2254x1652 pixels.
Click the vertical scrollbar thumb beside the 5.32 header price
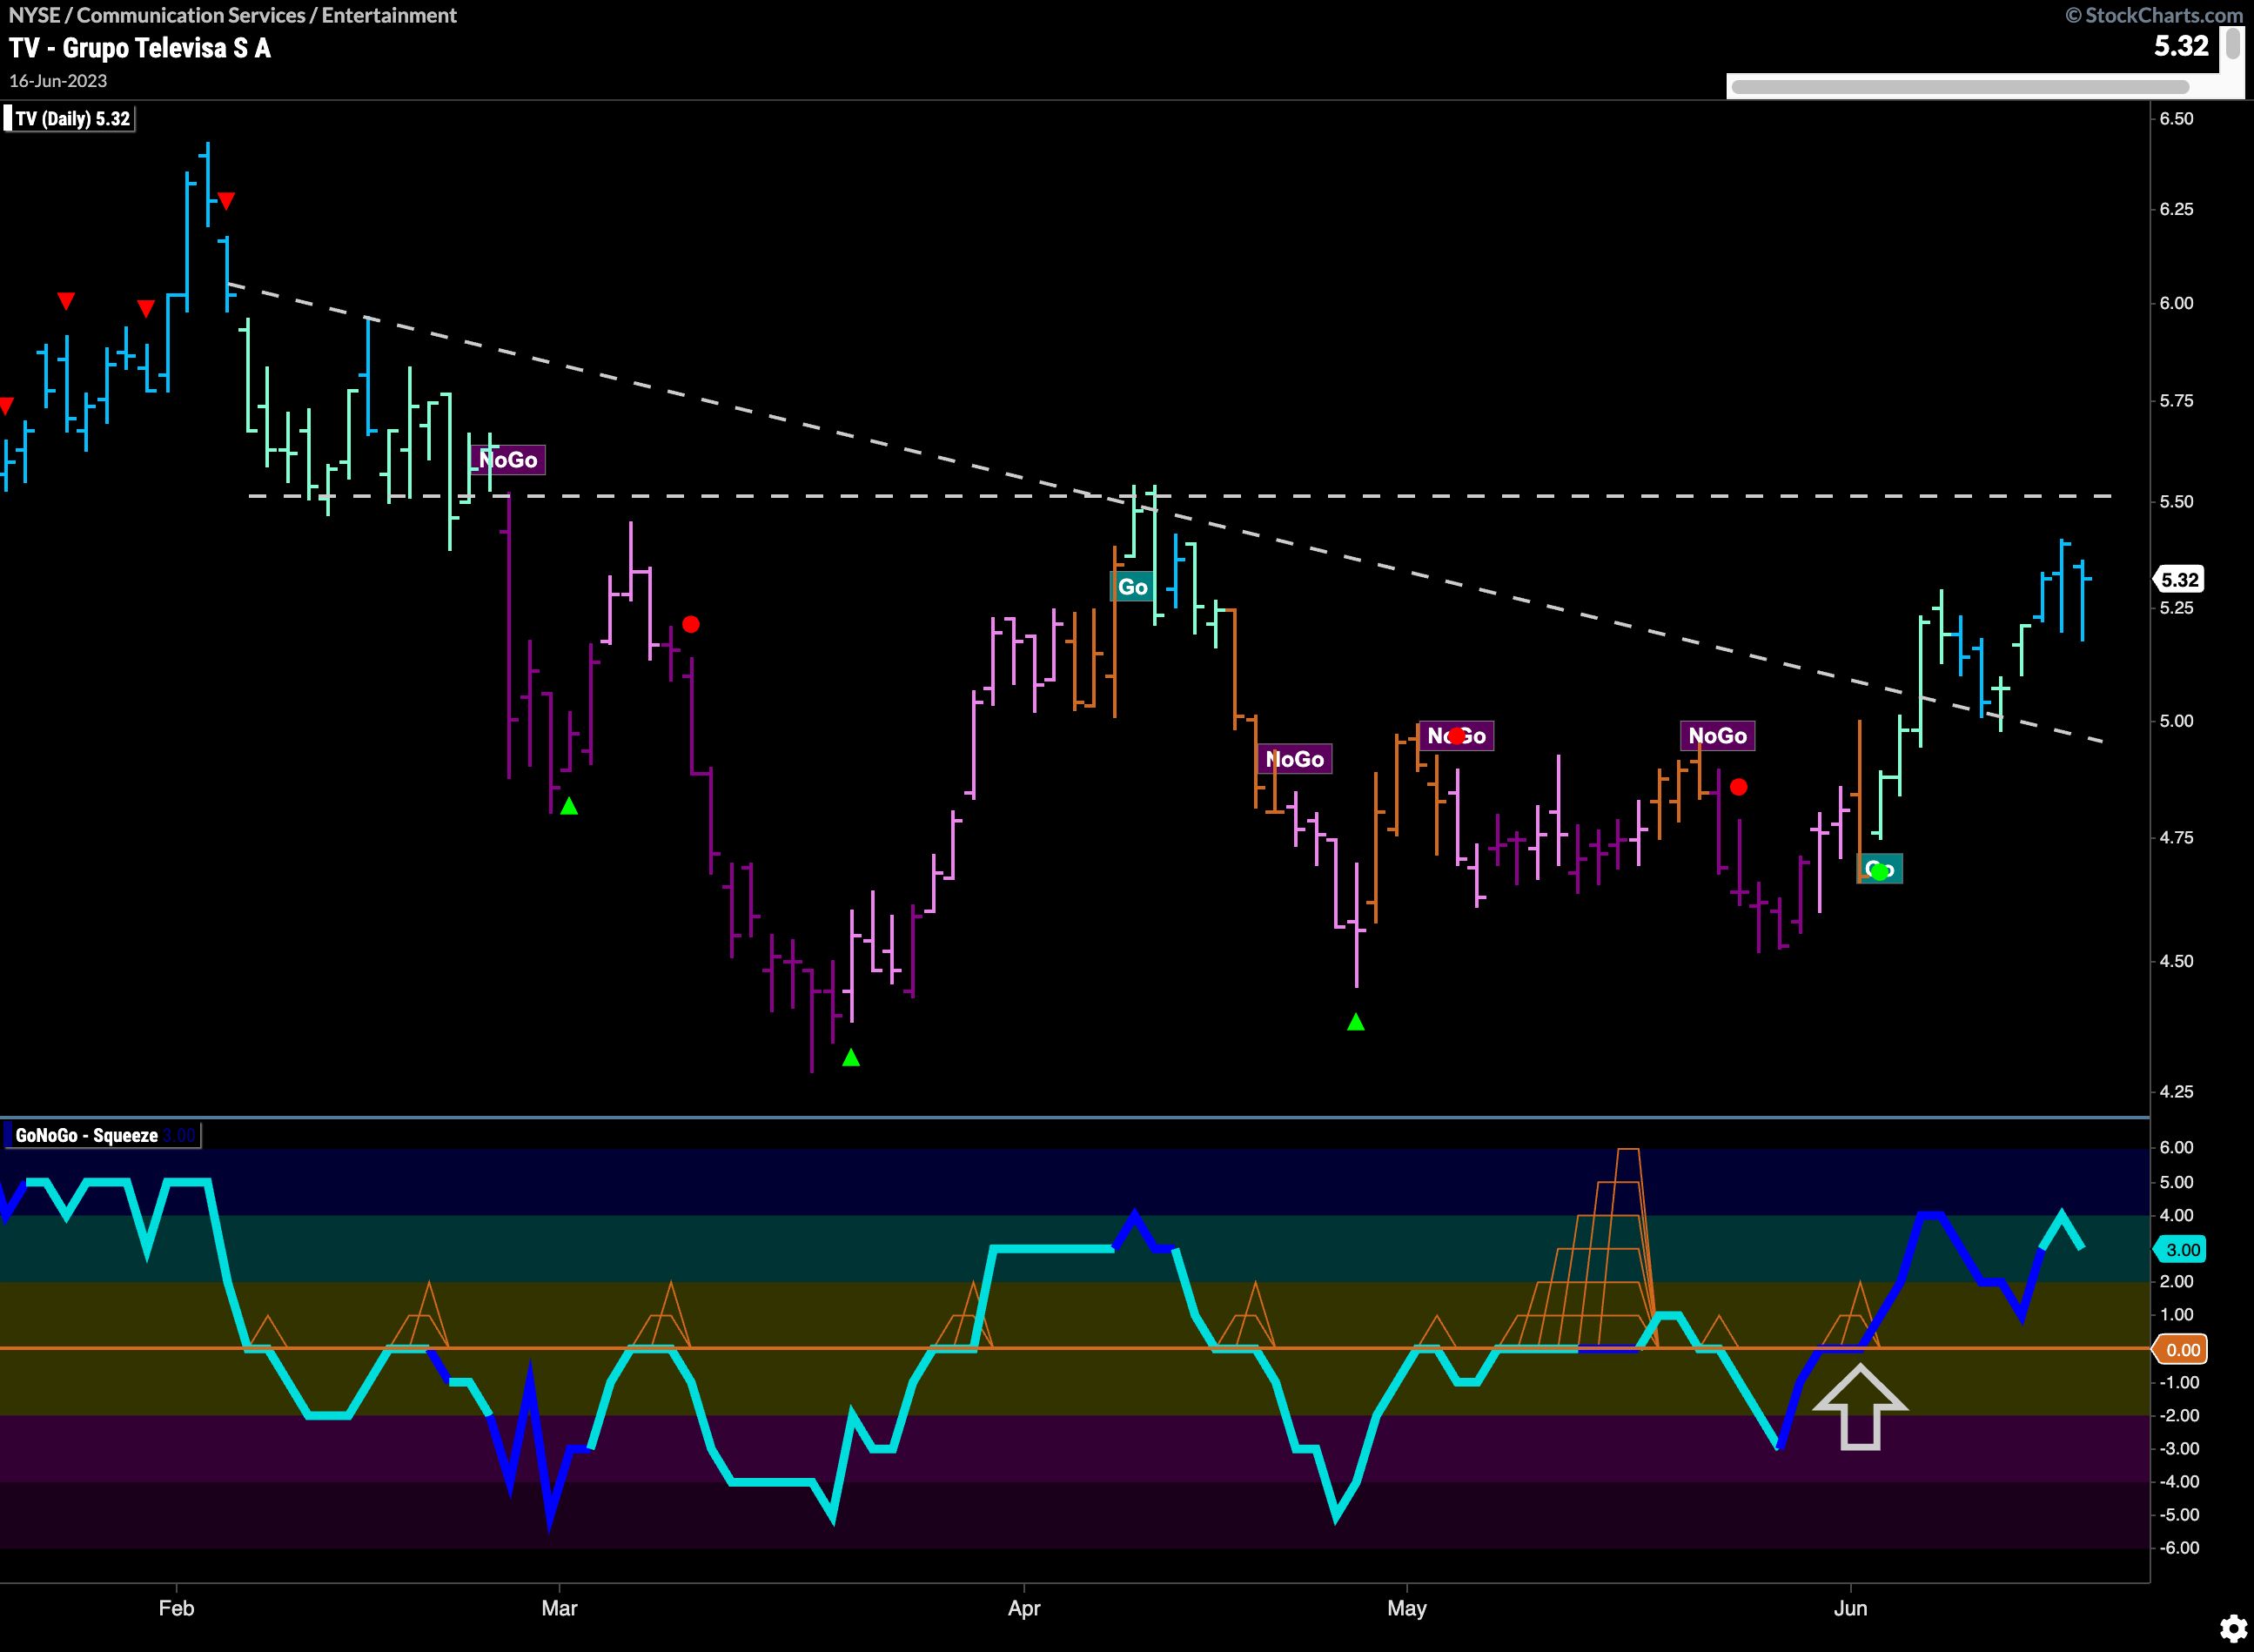tap(2233, 45)
